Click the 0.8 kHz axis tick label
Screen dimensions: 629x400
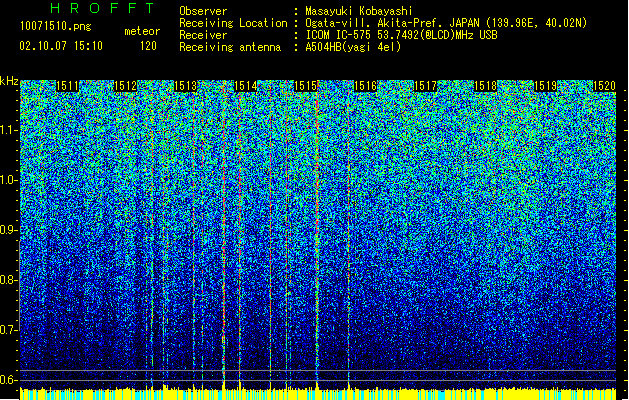[8, 280]
